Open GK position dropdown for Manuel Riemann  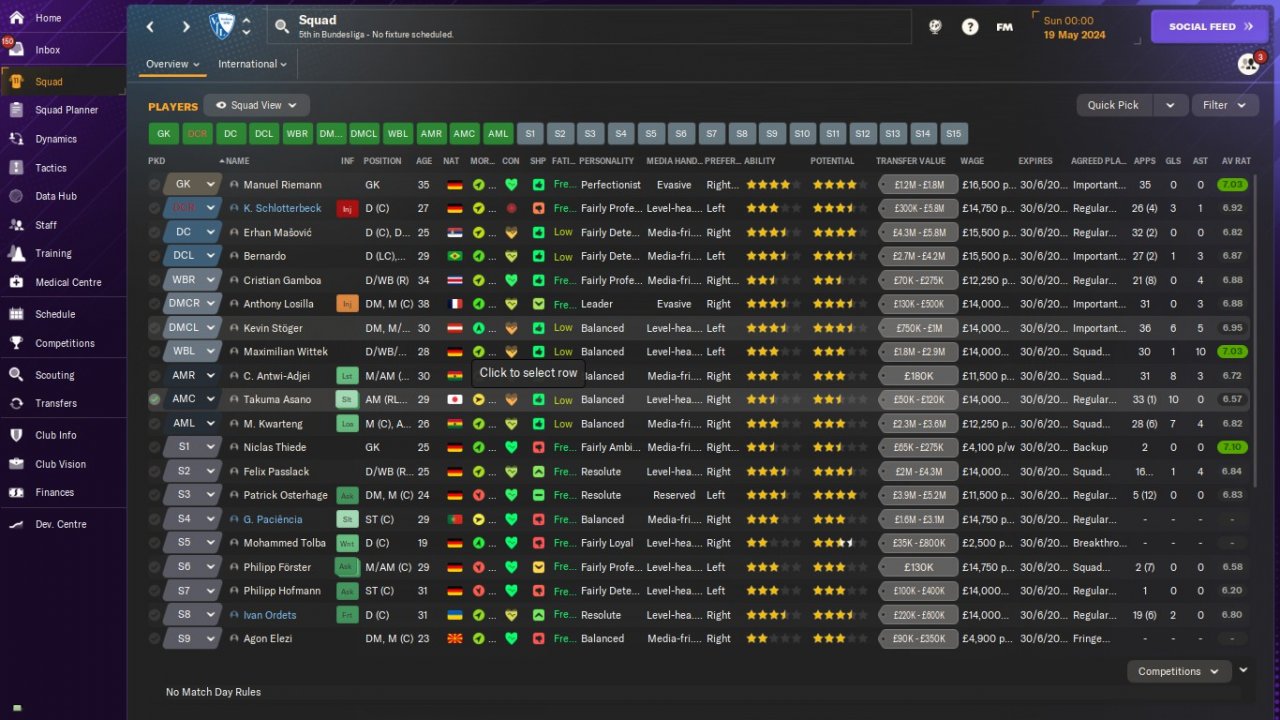192,185
